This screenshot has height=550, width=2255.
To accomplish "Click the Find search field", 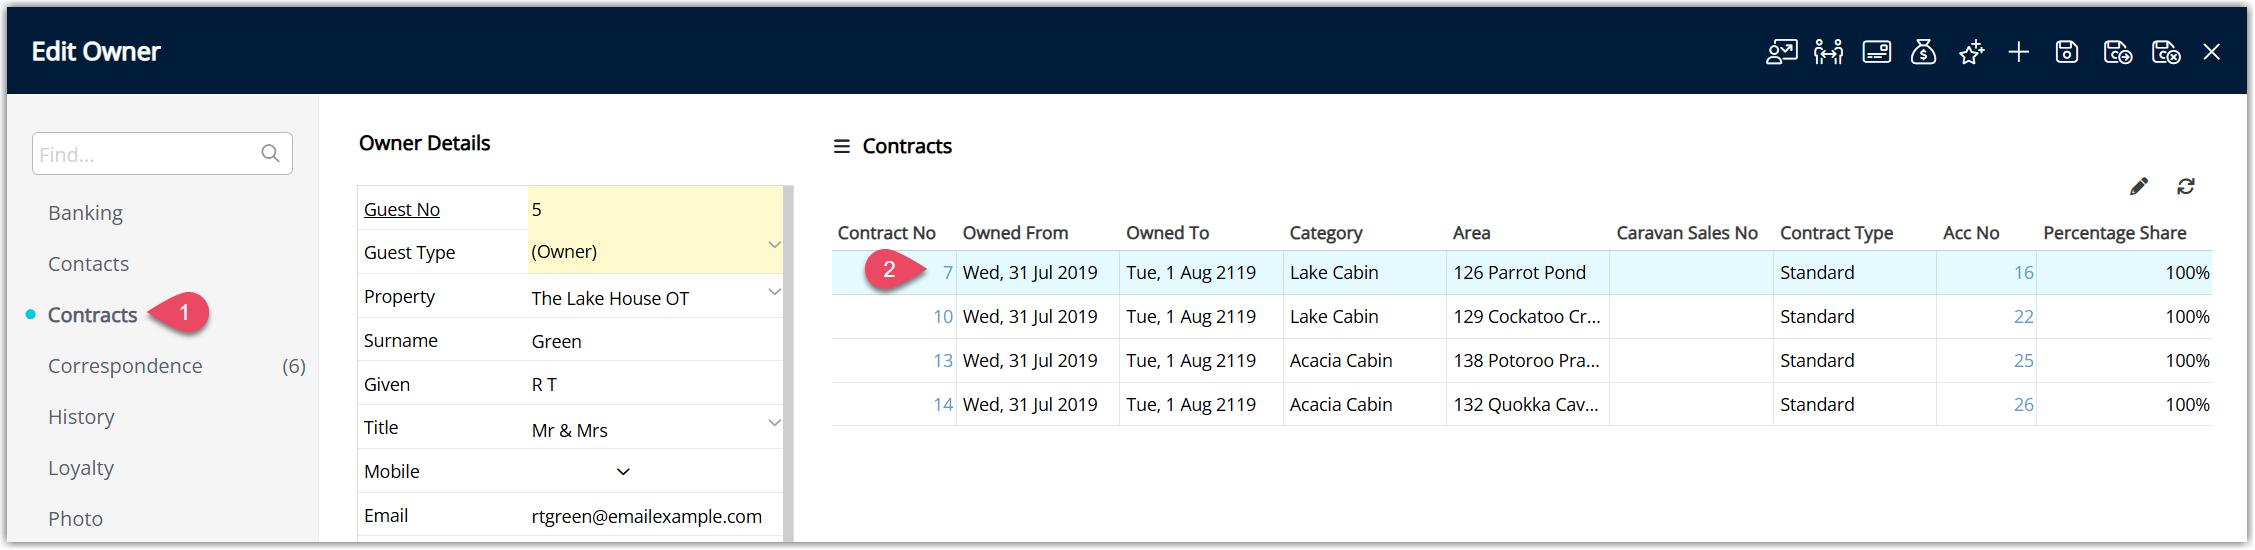I will click(x=162, y=154).
